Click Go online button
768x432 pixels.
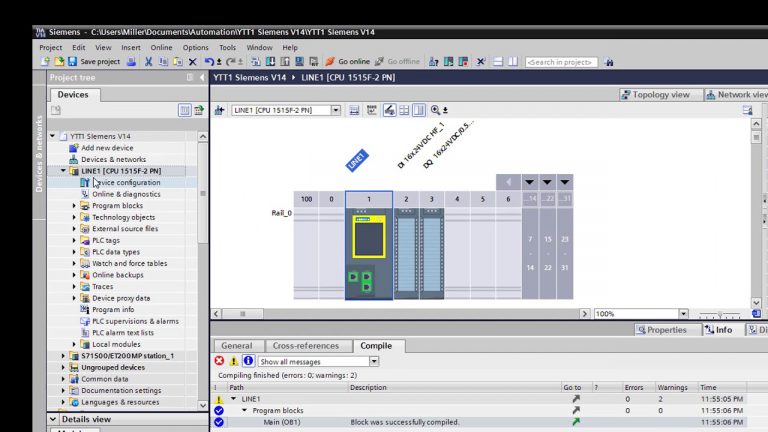pos(348,62)
